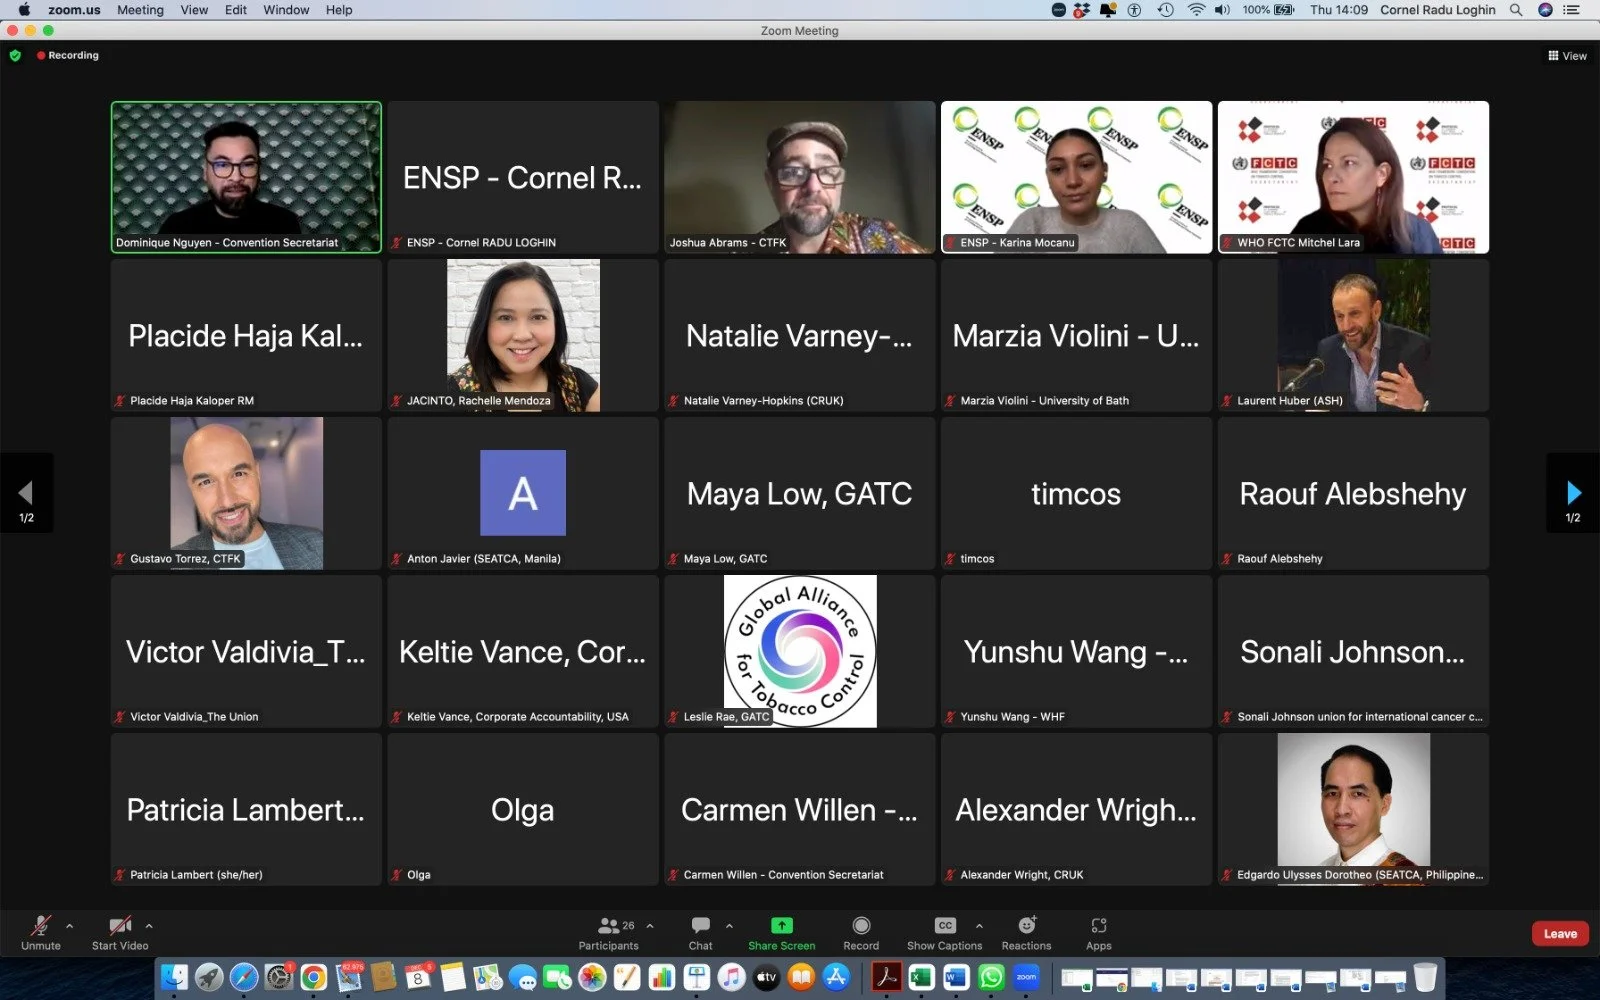Viewport: 1600px width, 1000px height.
Task: Open App Store from the Dock
Action: click(x=836, y=977)
